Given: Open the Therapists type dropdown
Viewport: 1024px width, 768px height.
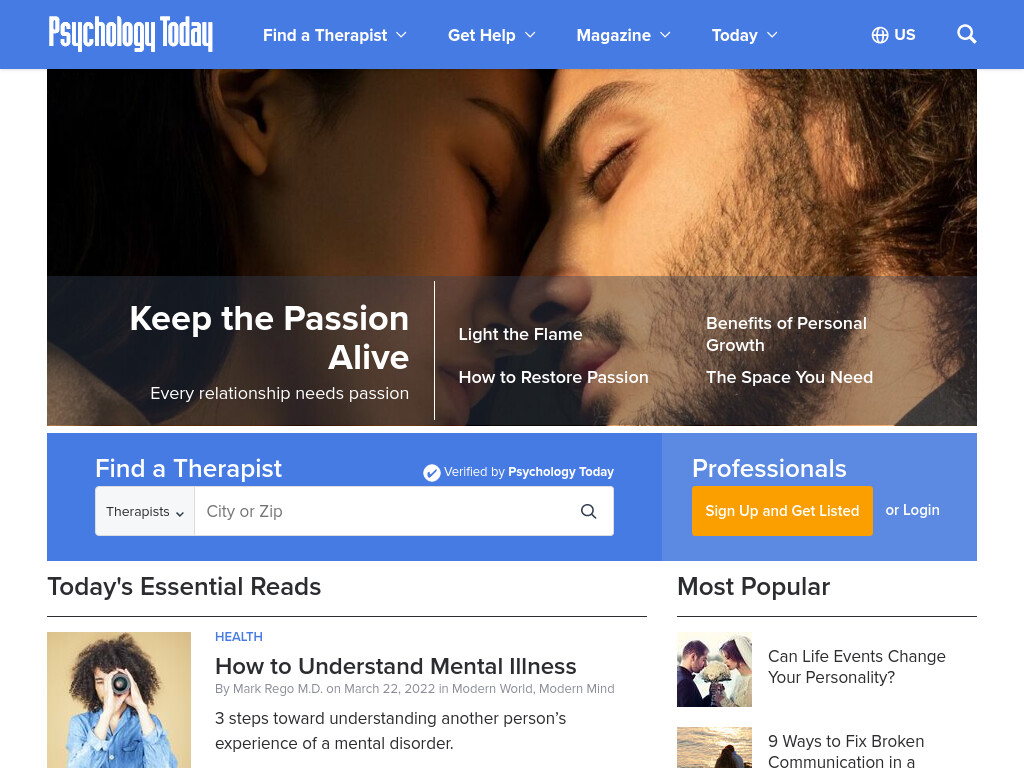Looking at the screenshot, I should (x=145, y=511).
